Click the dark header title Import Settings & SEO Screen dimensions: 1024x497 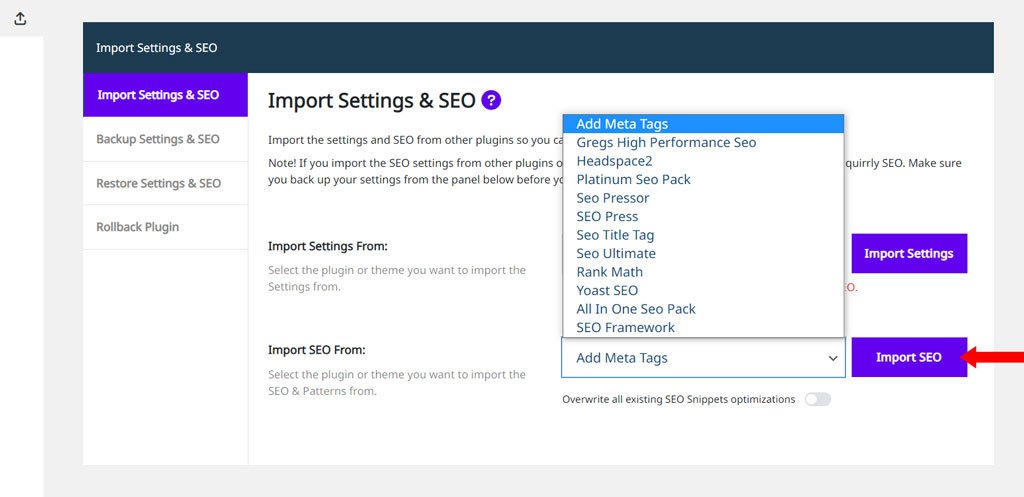(157, 48)
